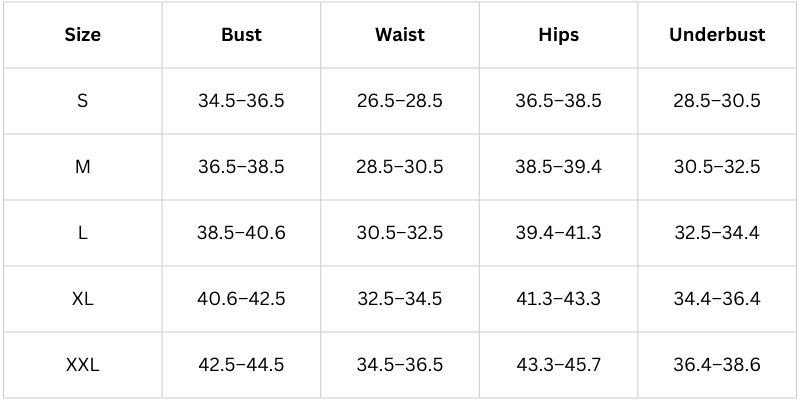Select the XL size row label
Screen dimensions: 800x400
[x=83, y=299]
